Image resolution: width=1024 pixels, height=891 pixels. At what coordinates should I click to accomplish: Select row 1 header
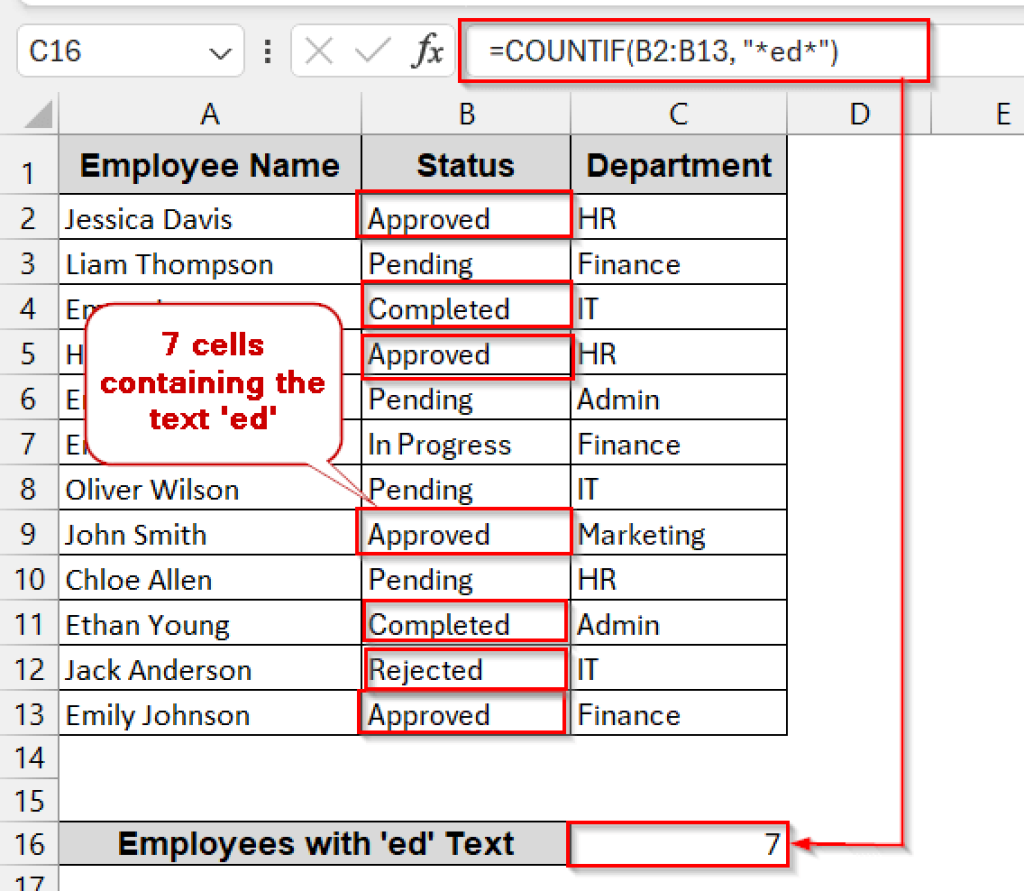click(30, 165)
